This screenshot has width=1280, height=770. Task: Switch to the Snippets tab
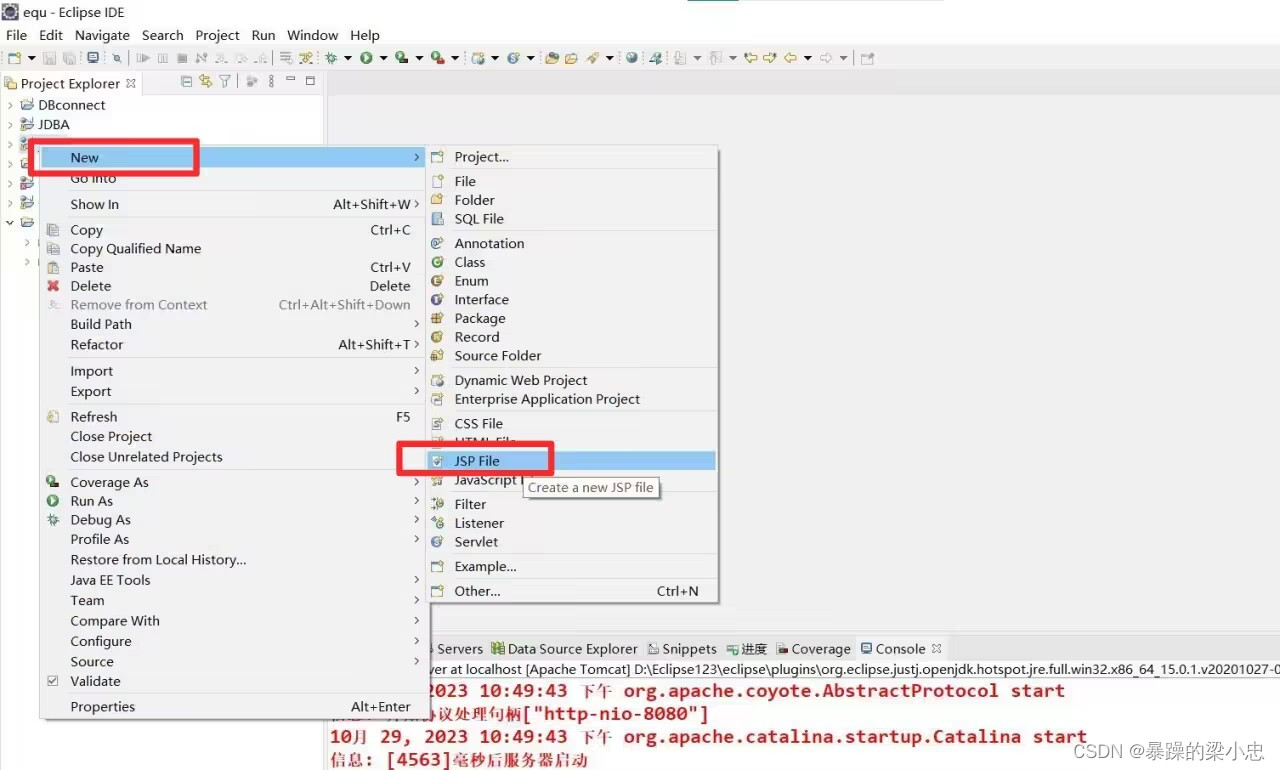tap(682, 649)
